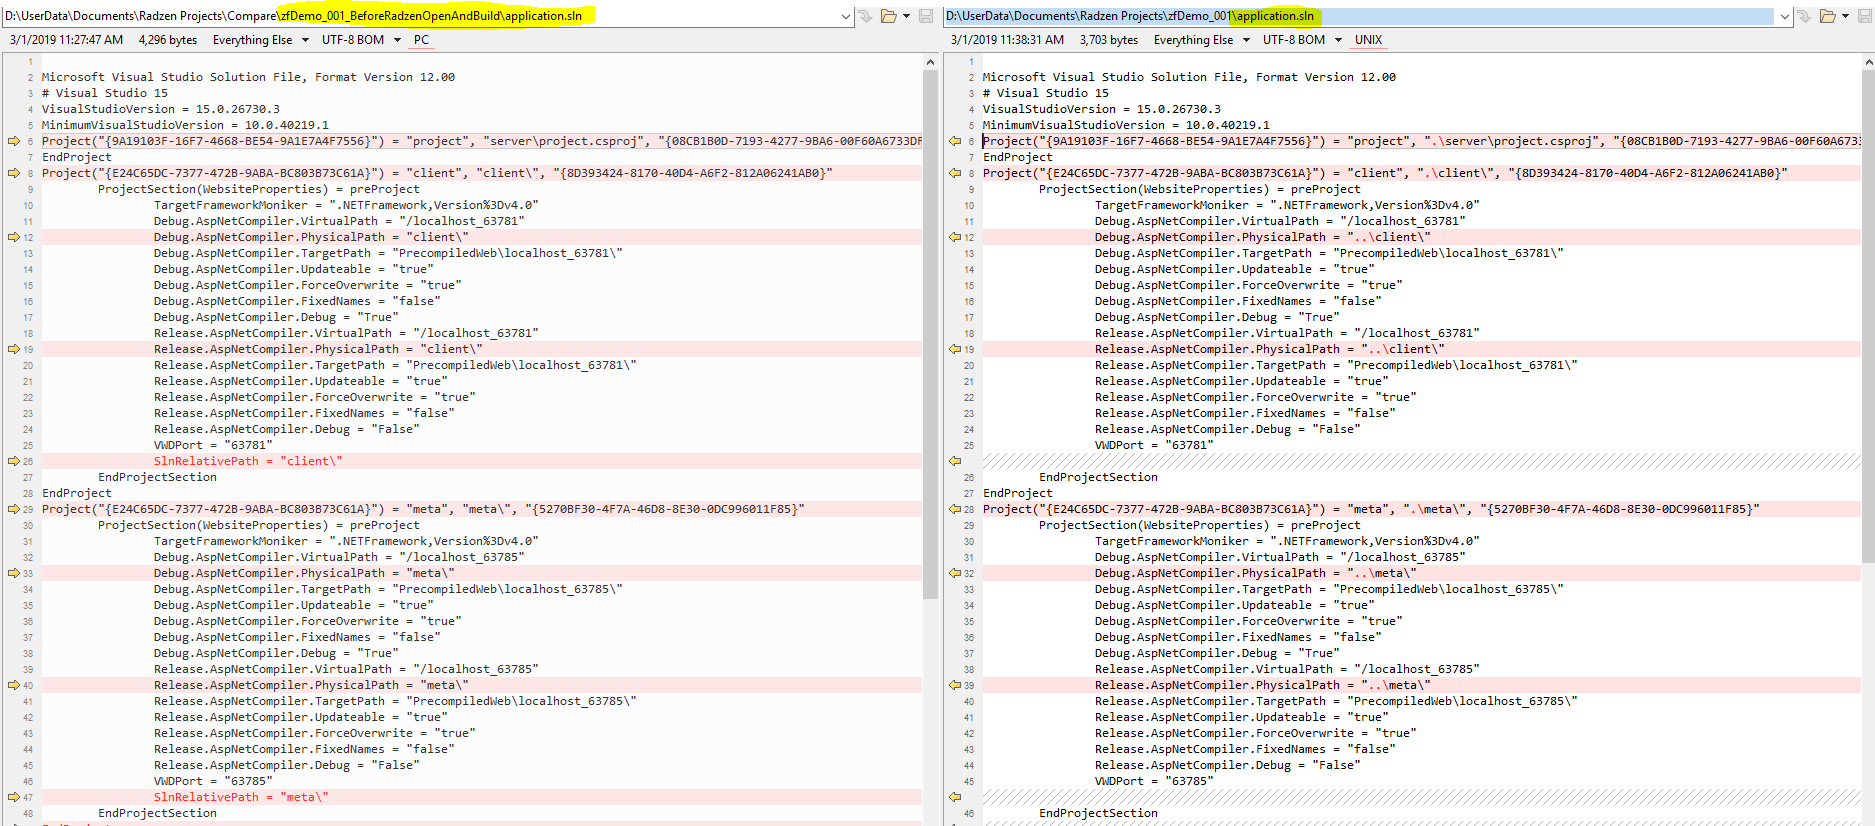
Task: Copy left line 47 SlnRelativePath meta to right
Action: [x=14, y=797]
